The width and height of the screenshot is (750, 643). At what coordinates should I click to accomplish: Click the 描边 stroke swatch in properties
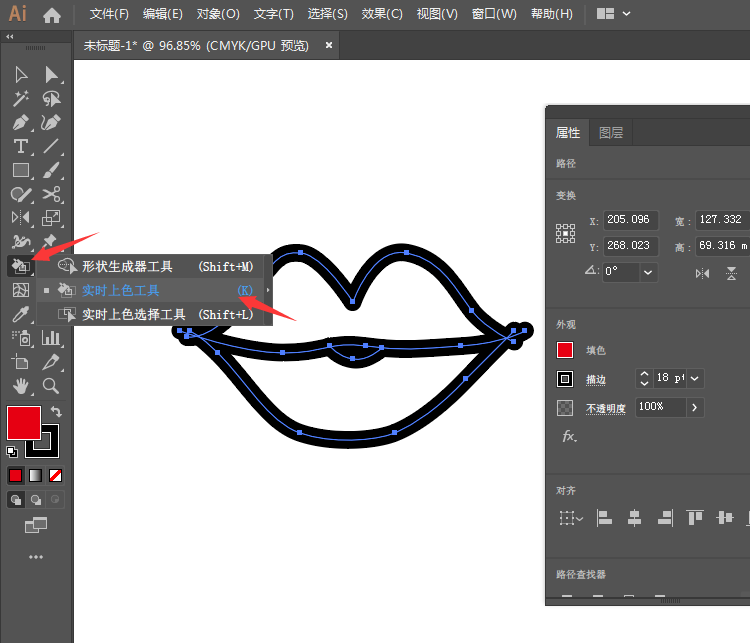tap(565, 379)
